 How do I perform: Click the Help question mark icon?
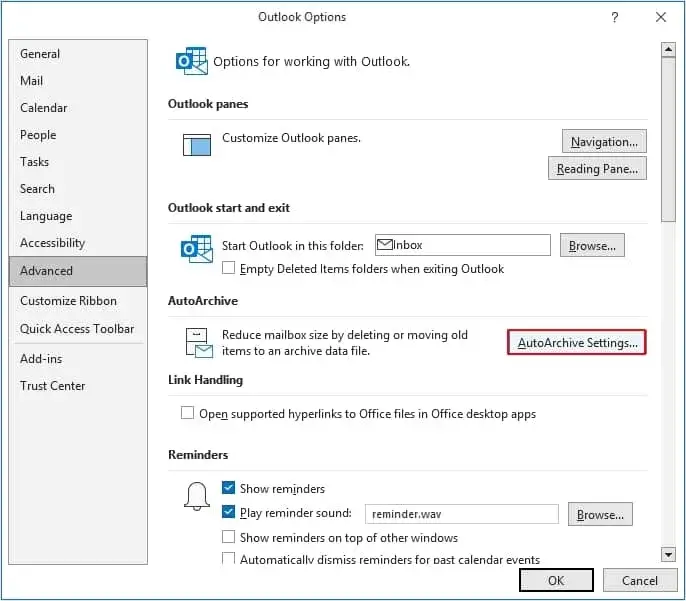pyautogui.click(x=615, y=17)
